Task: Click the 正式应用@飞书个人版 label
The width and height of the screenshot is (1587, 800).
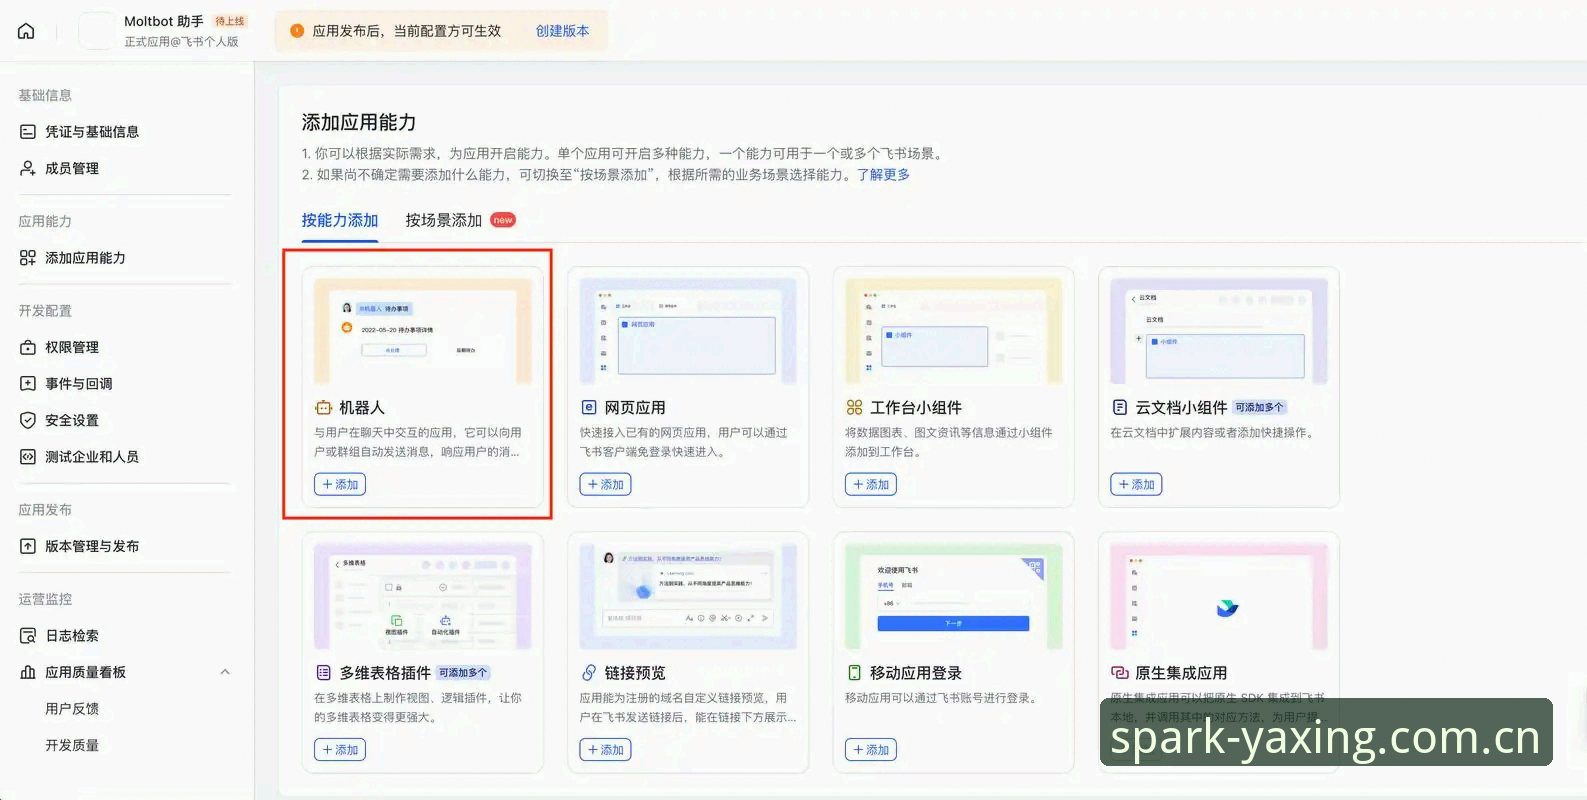Action: [181, 42]
